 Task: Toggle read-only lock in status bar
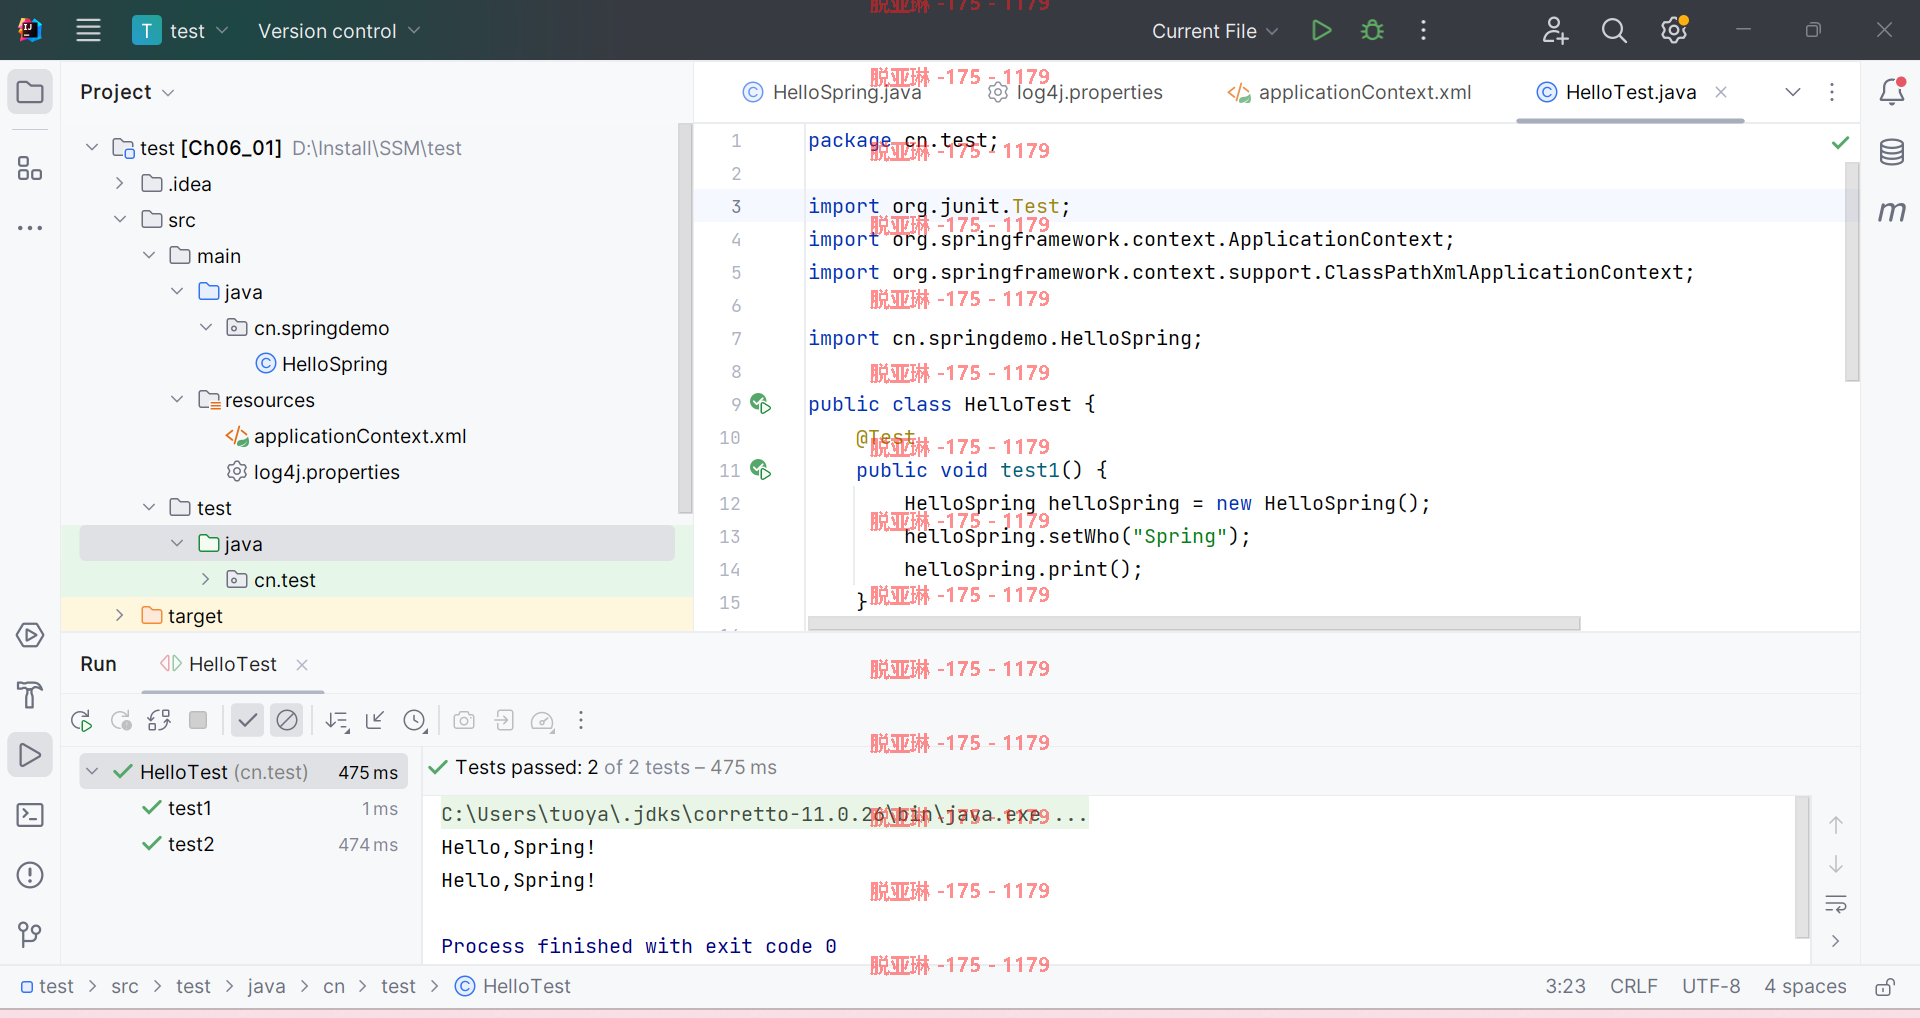[1885, 987]
